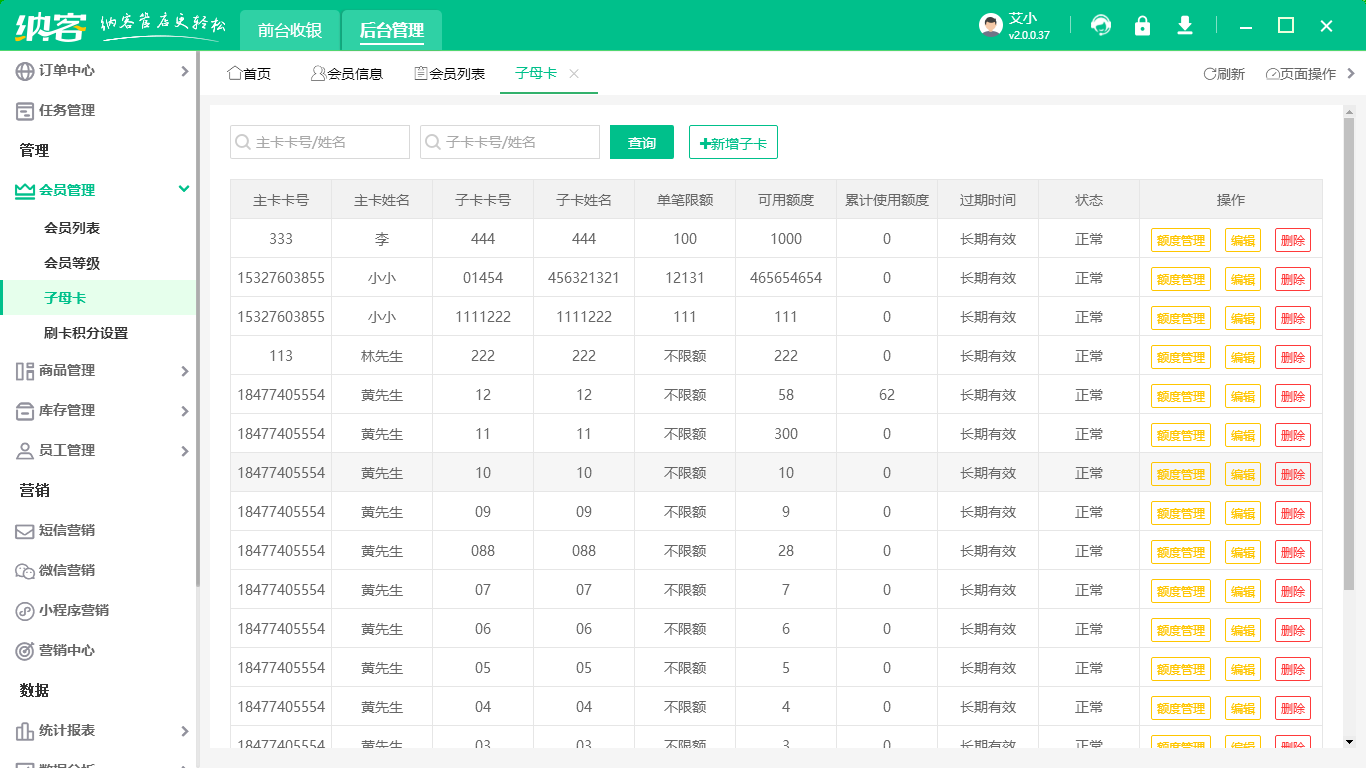Click the 会员管理 crown icon
This screenshot has width=1366, height=768.
point(25,190)
